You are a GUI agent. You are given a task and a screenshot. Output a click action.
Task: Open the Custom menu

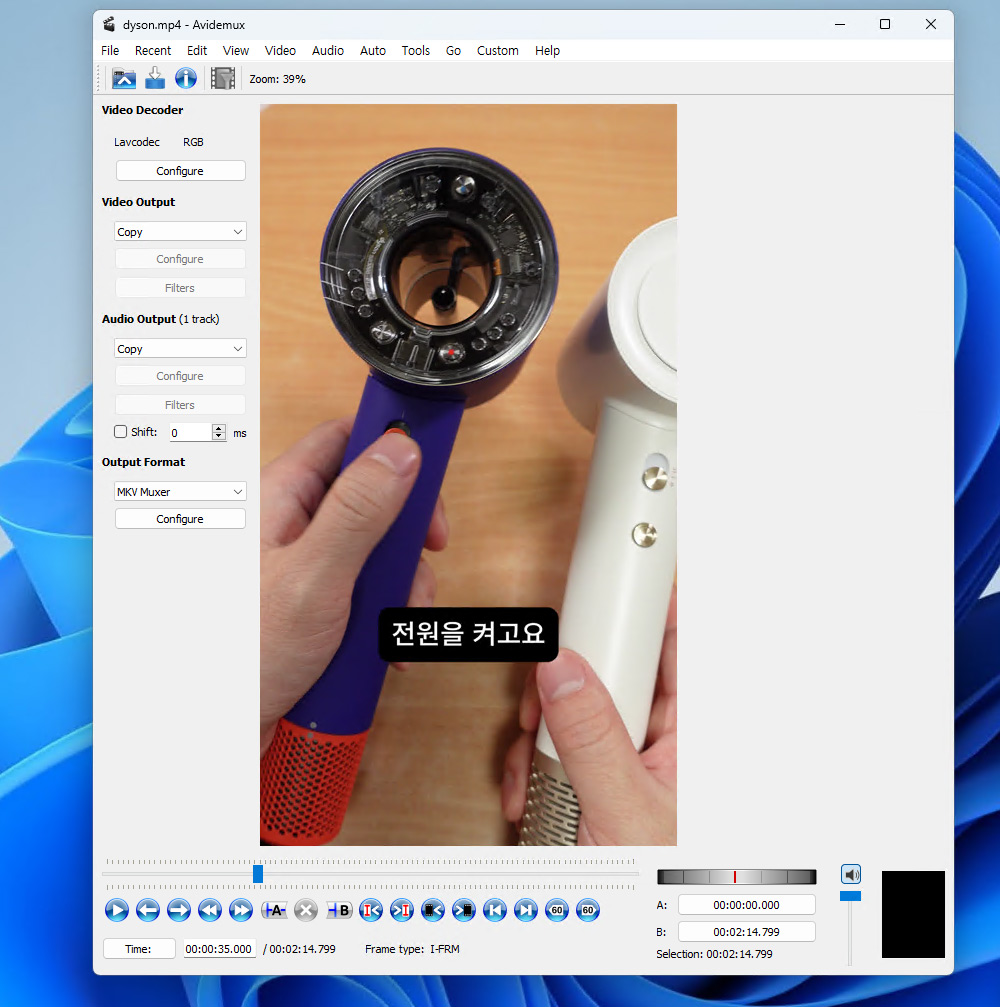[x=498, y=50]
